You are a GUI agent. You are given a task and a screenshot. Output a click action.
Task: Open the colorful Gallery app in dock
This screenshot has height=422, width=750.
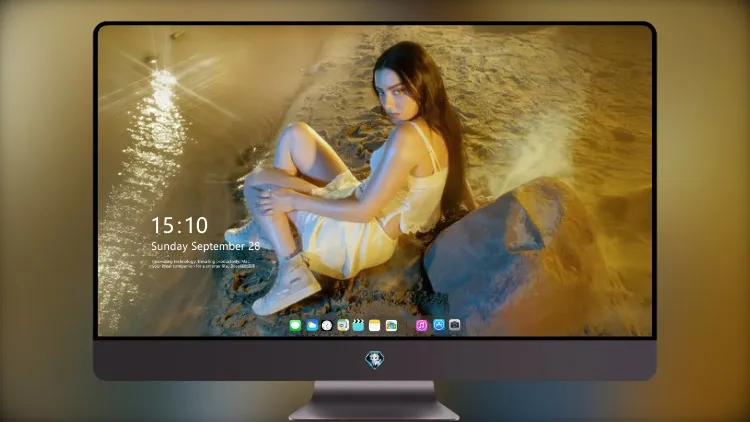(x=391, y=326)
